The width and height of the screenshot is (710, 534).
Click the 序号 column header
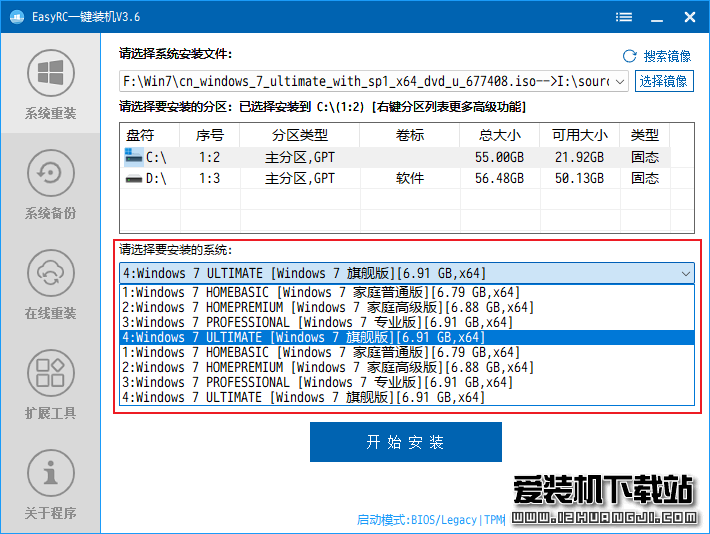[x=210, y=135]
